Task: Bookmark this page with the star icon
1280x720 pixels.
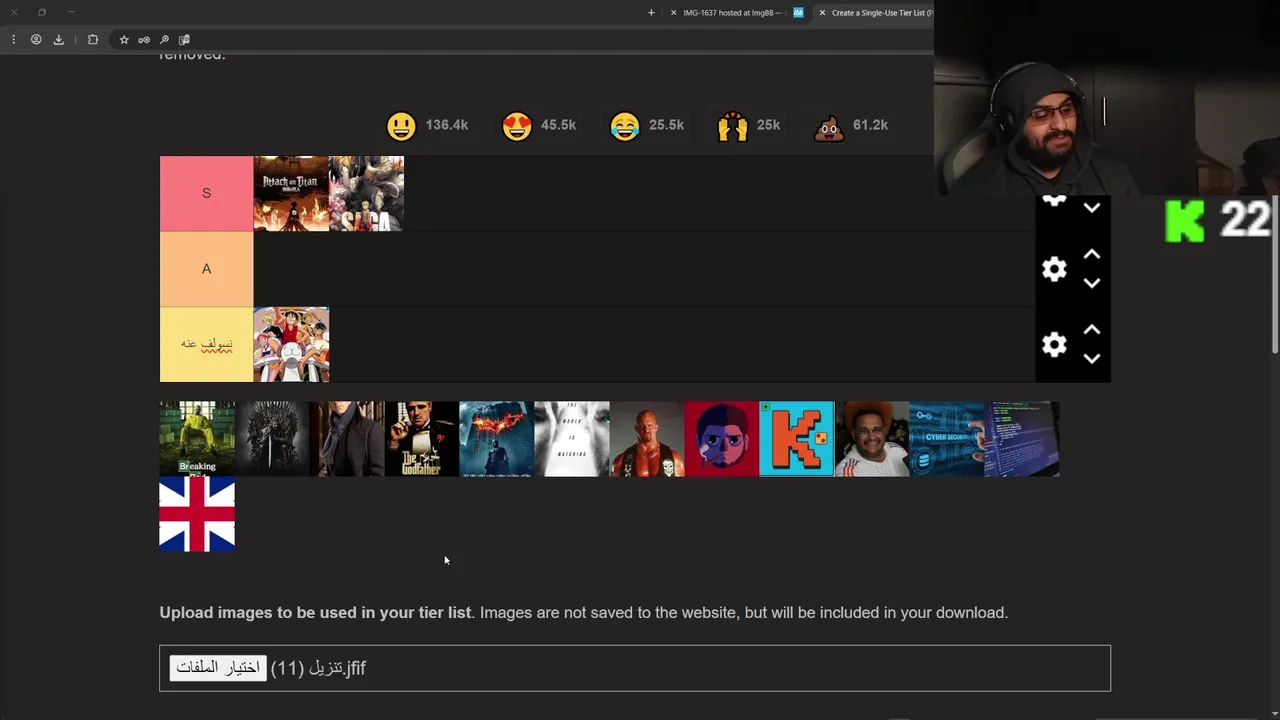Action: (x=124, y=40)
